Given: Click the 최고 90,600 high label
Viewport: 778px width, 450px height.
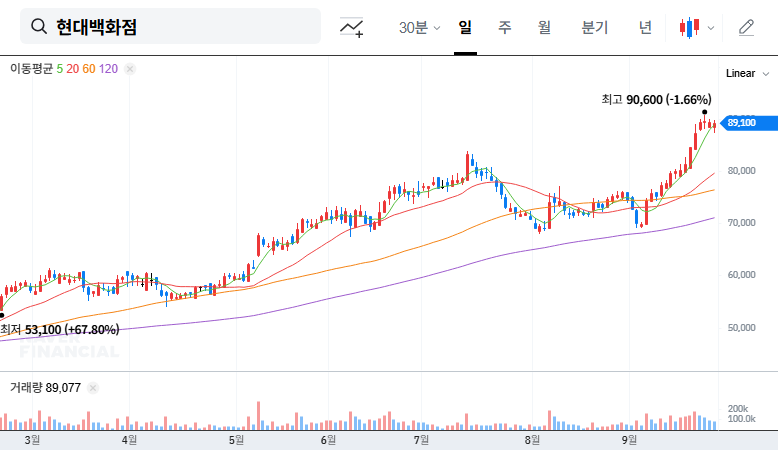Looking at the screenshot, I should tap(656, 100).
